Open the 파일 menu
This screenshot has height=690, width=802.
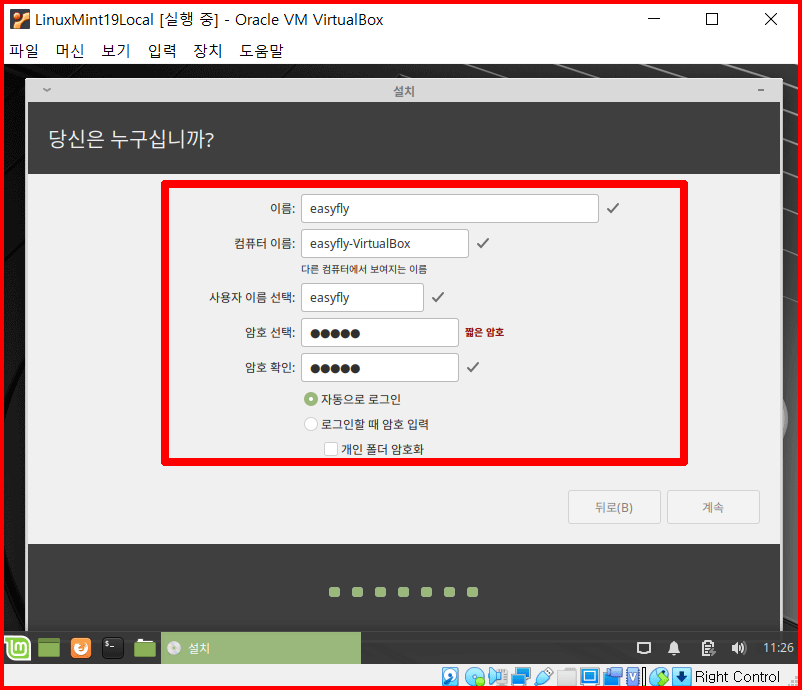[x=24, y=51]
